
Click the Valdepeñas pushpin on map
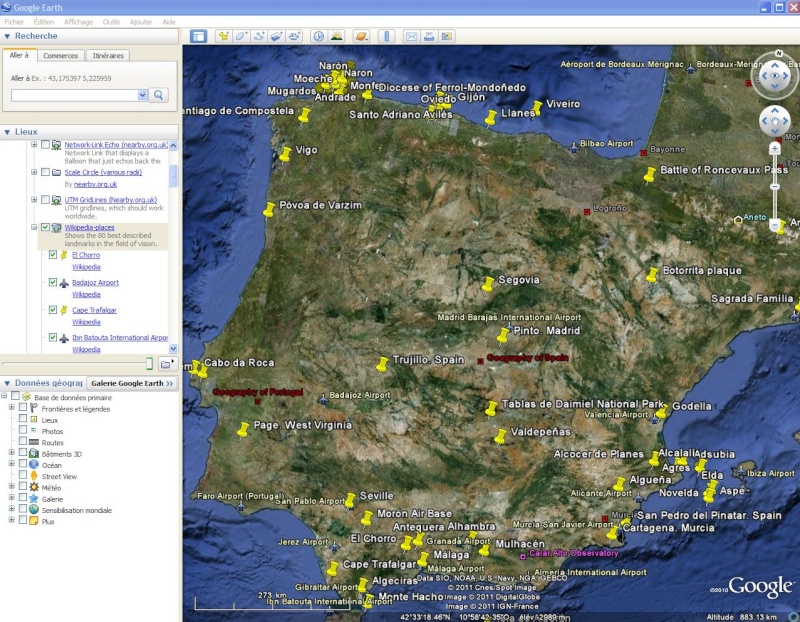(x=501, y=436)
